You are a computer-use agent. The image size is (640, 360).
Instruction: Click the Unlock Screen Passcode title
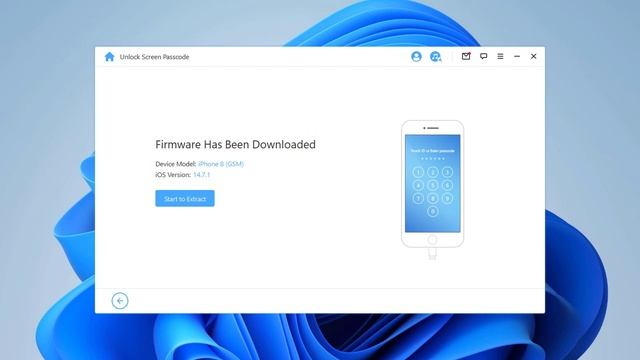pos(154,57)
